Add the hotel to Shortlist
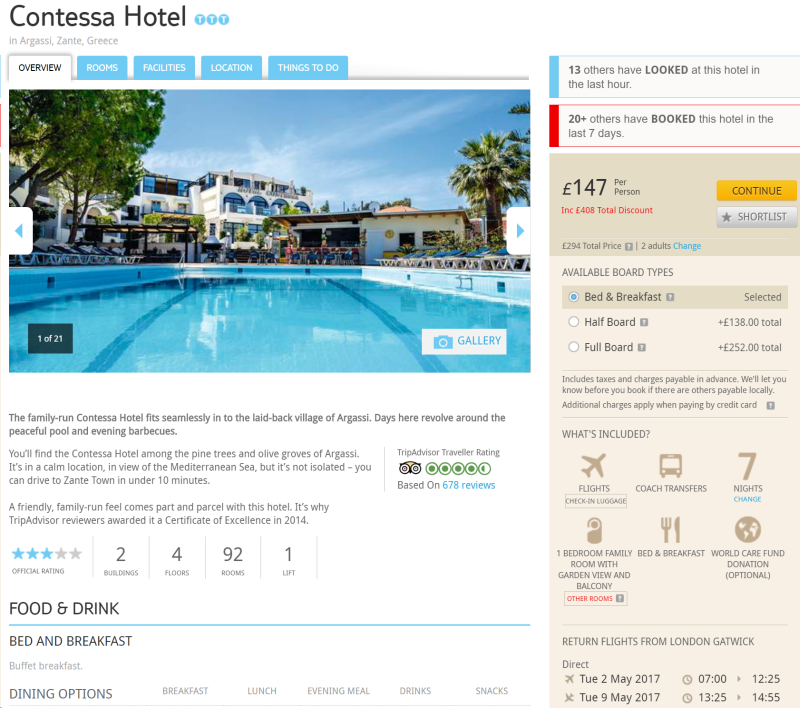 (757, 217)
